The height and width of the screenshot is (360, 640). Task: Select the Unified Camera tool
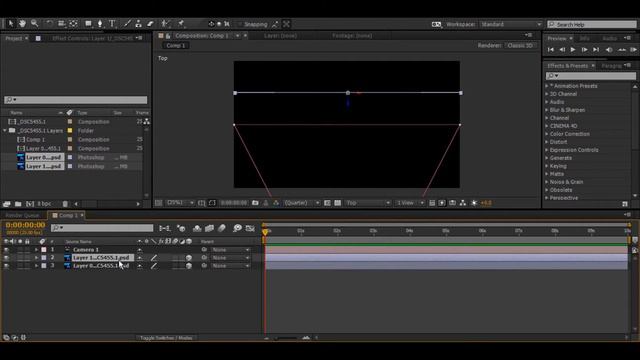click(61, 24)
